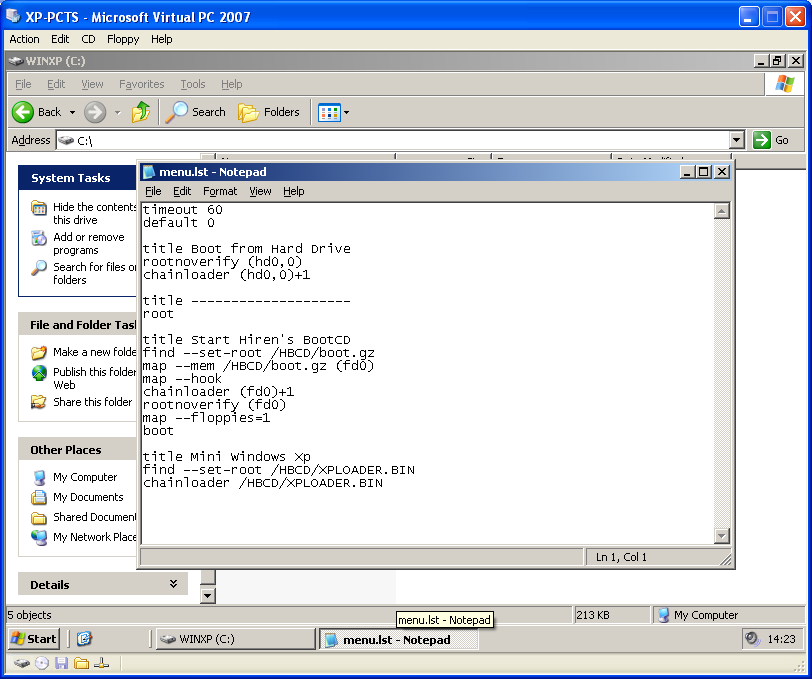Open Explorer View menu

pos(92,84)
